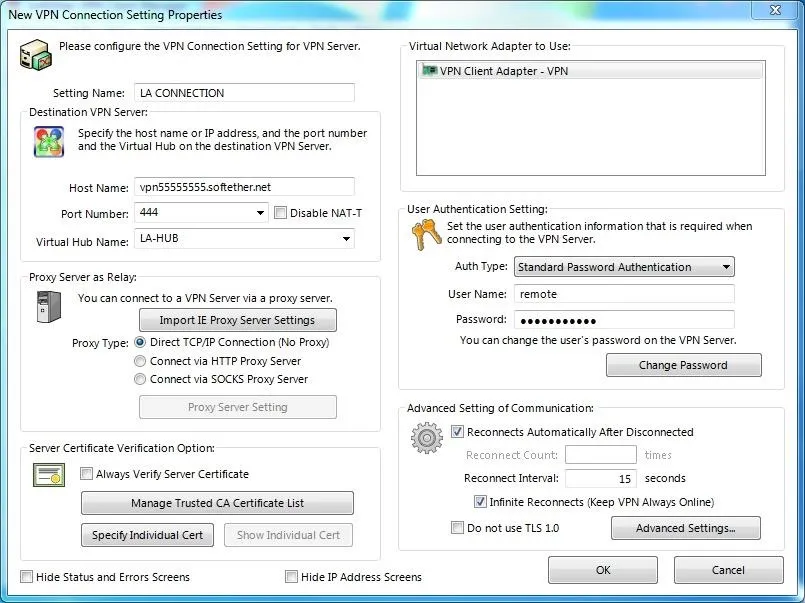
Task: Select Connect via HTTP Proxy Server
Action: (x=140, y=361)
